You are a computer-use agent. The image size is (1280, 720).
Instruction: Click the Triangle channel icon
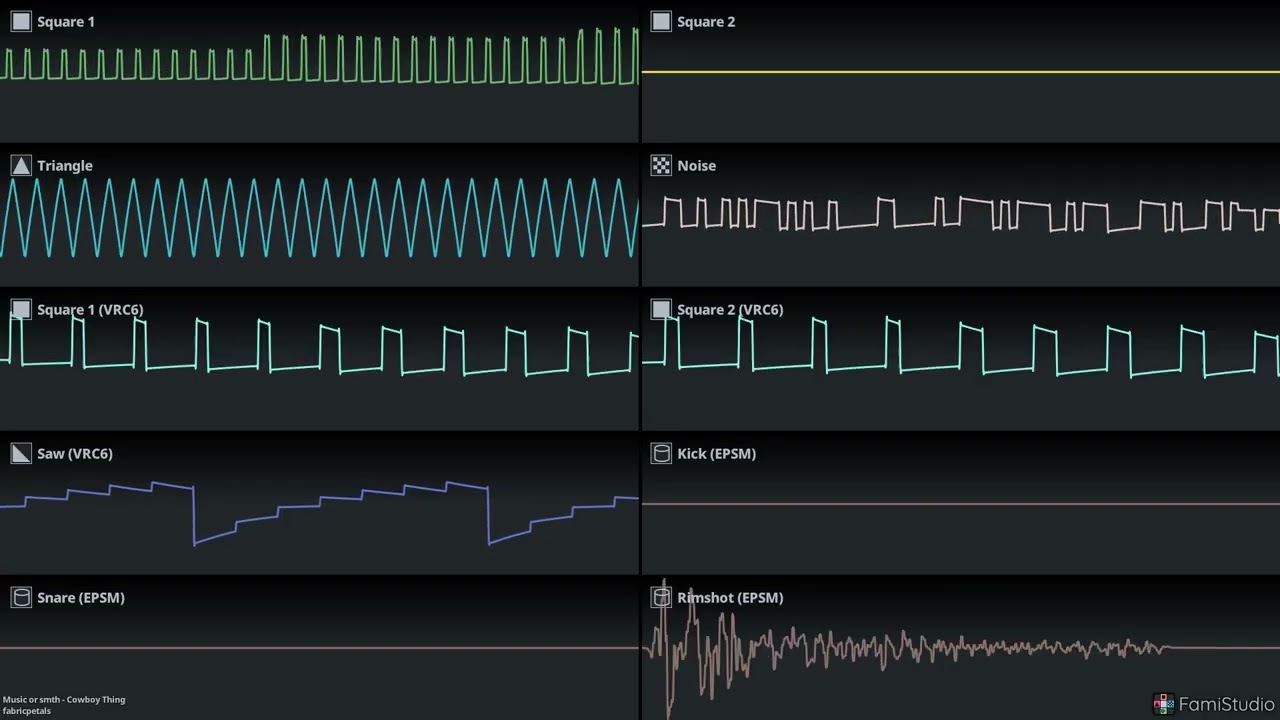[x=21, y=166]
